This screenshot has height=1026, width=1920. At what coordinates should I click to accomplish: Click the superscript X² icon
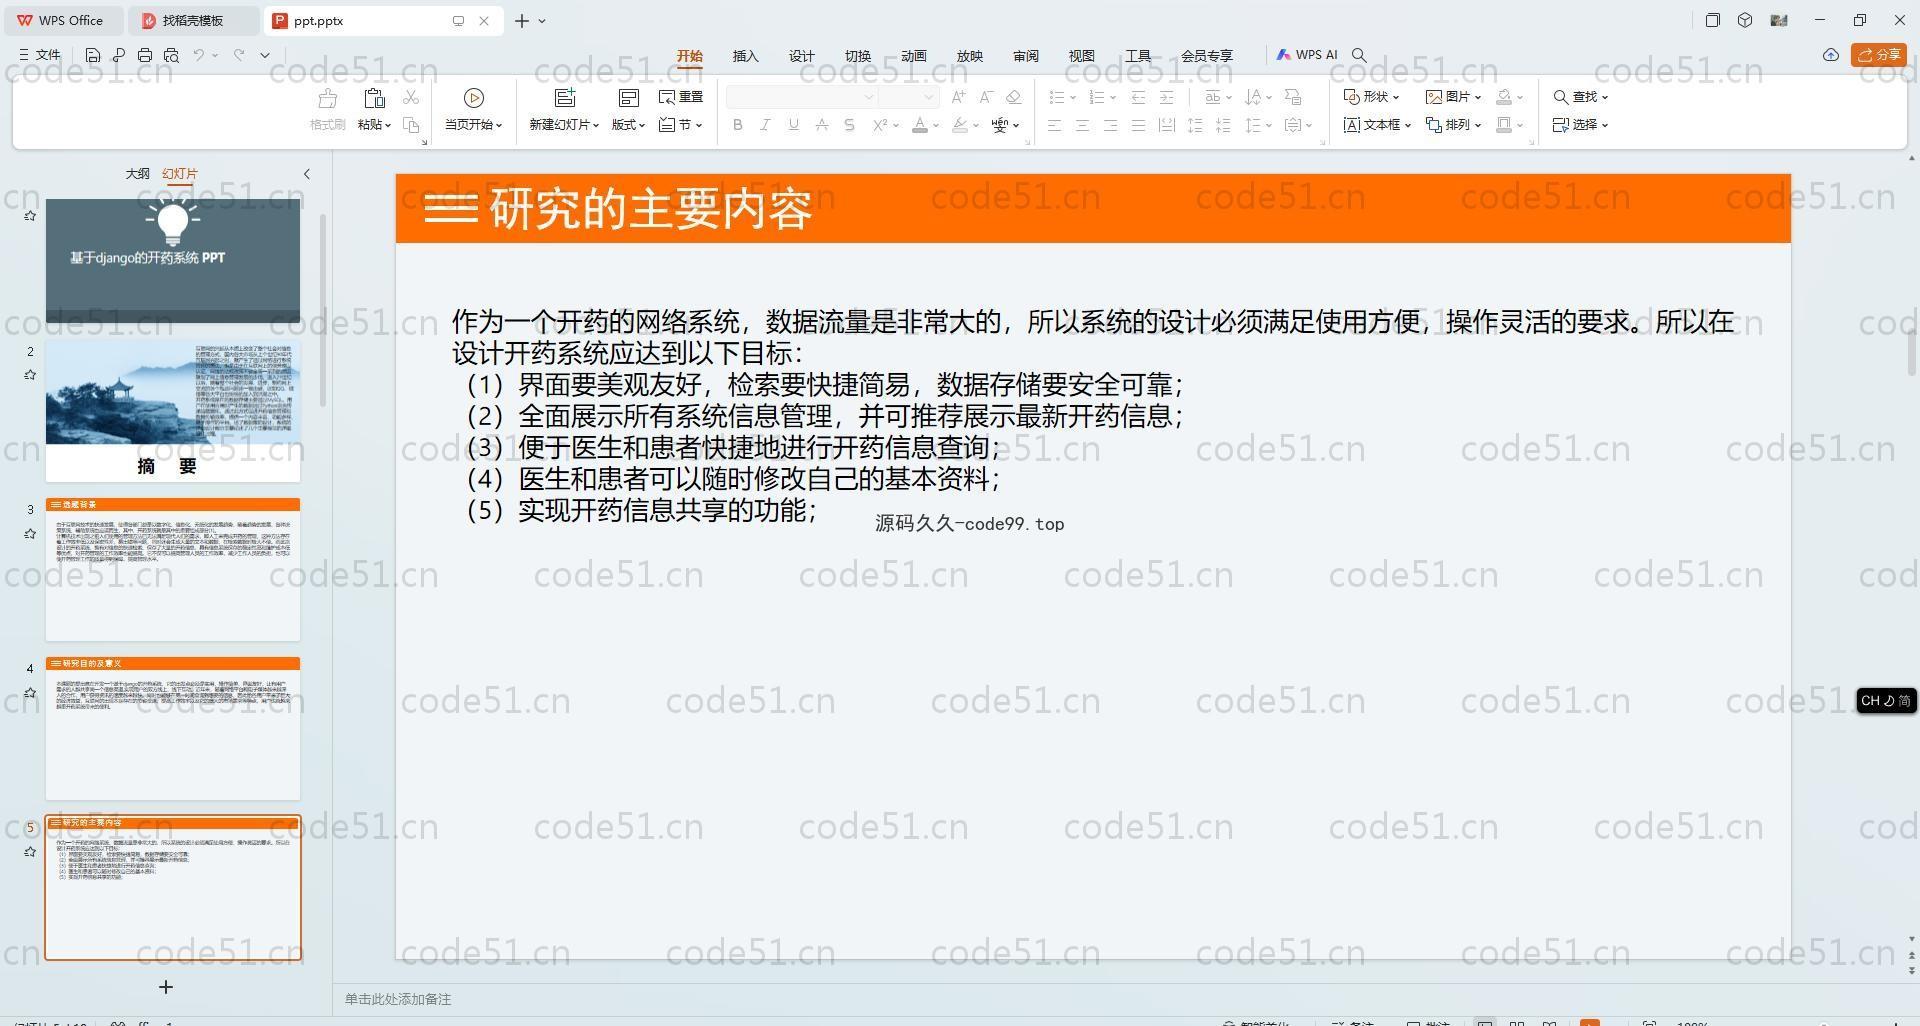(880, 125)
